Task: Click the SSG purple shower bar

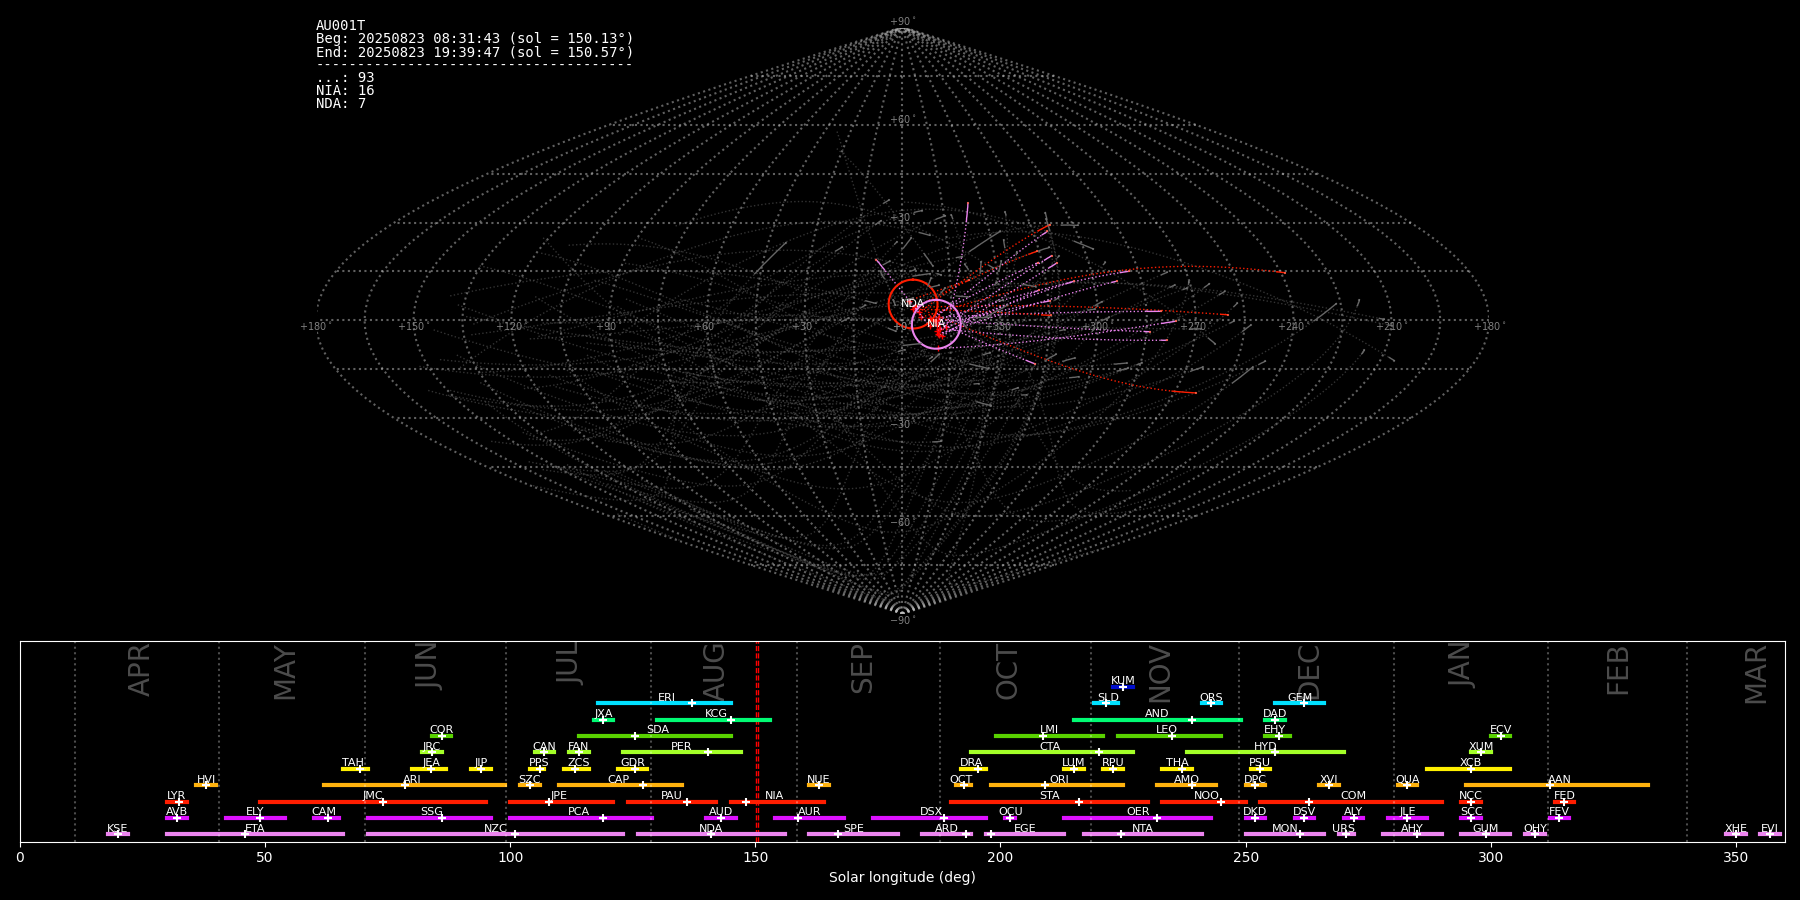Action: (429, 818)
